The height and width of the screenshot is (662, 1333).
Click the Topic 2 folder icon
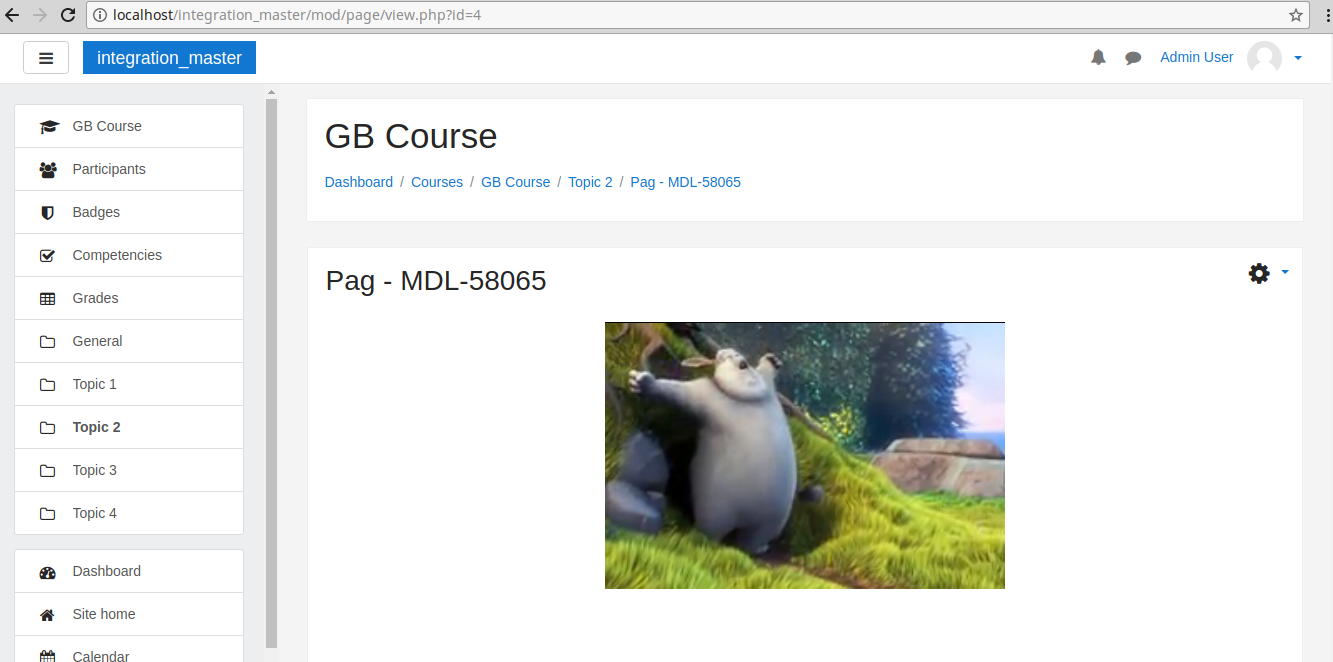(47, 427)
